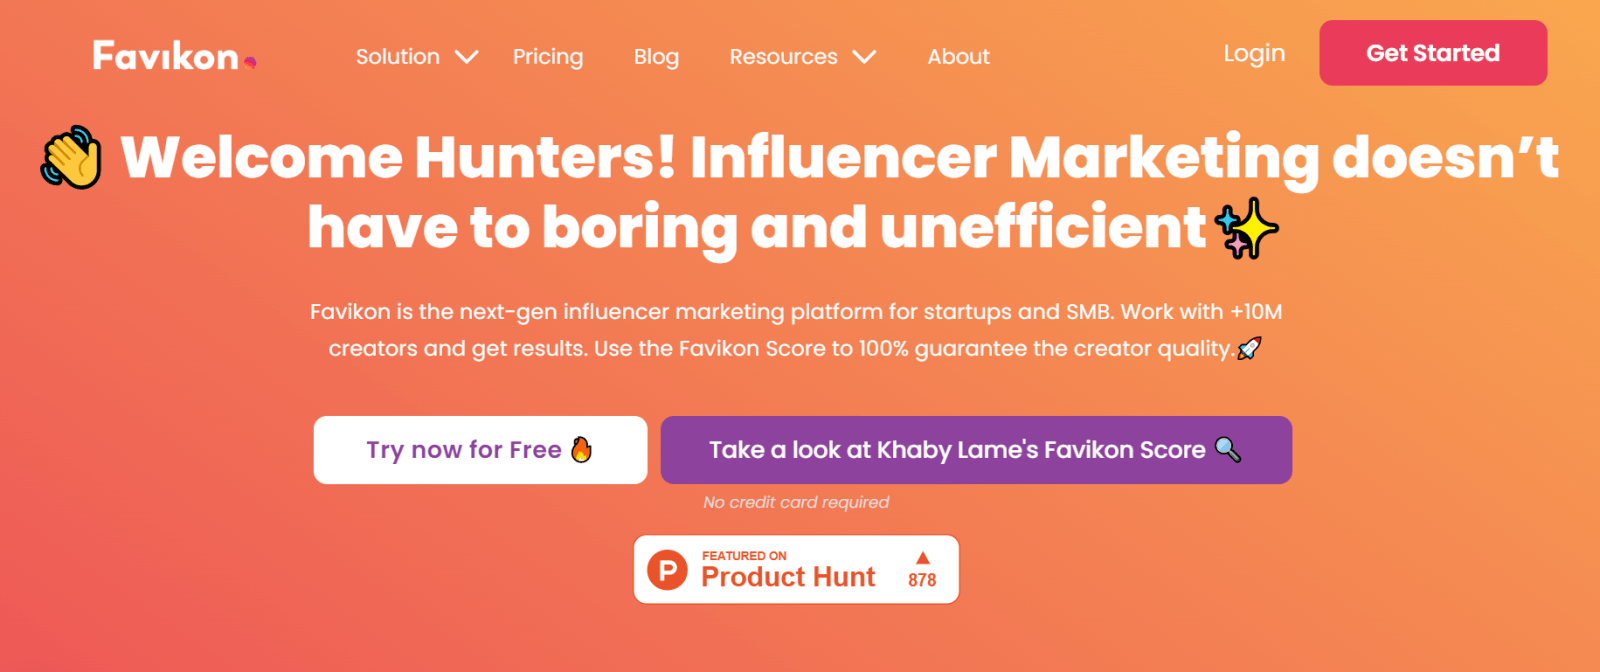Expand the Resources dropdown chevron
Image resolution: width=1600 pixels, height=672 pixels.
tap(864, 57)
